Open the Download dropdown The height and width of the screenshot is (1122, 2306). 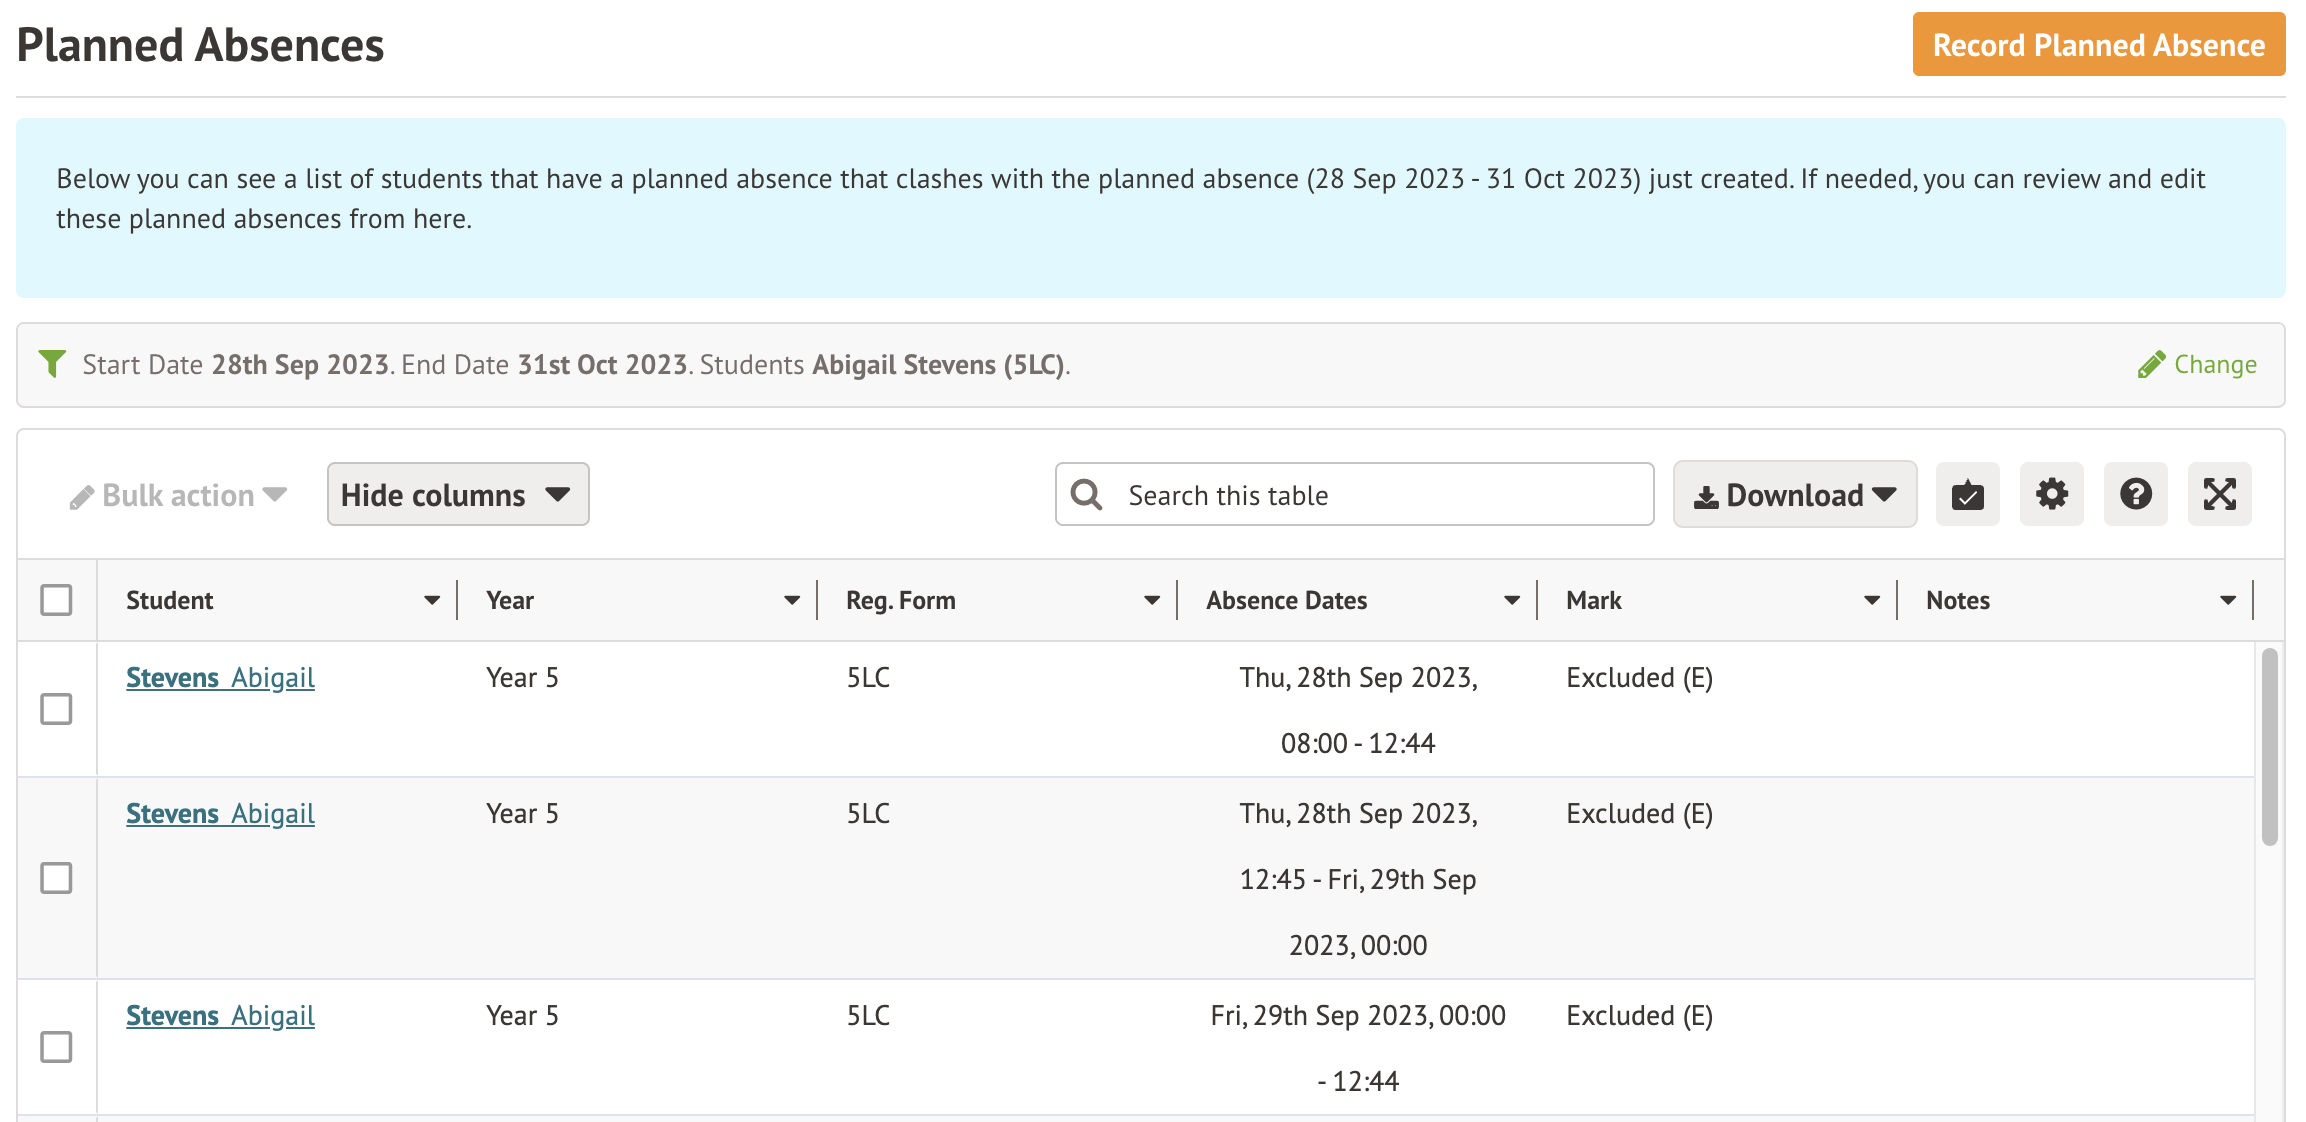[1794, 494]
